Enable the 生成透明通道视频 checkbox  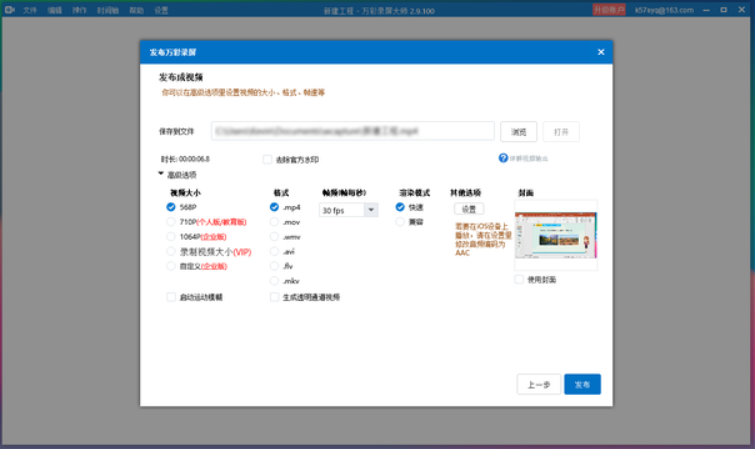pyautogui.click(x=274, y=297)
